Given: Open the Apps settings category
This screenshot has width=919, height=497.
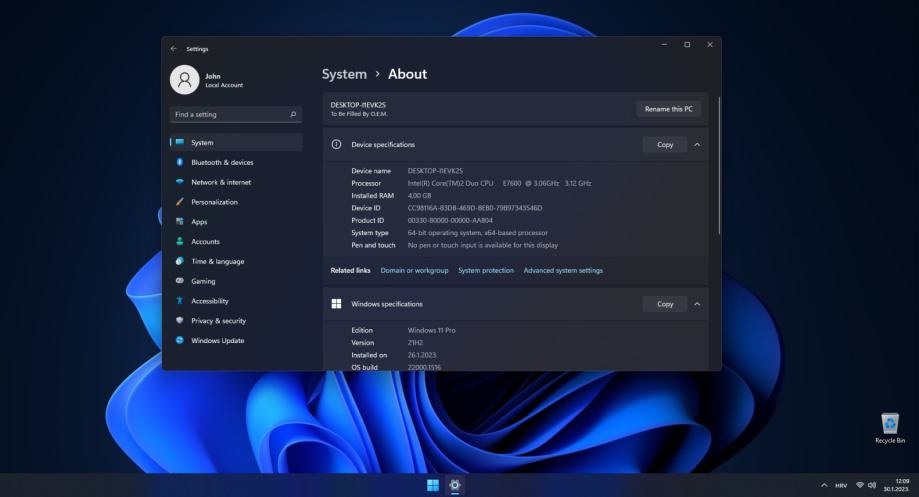Looking at the screenshot, I should click(x=199, y=222).
